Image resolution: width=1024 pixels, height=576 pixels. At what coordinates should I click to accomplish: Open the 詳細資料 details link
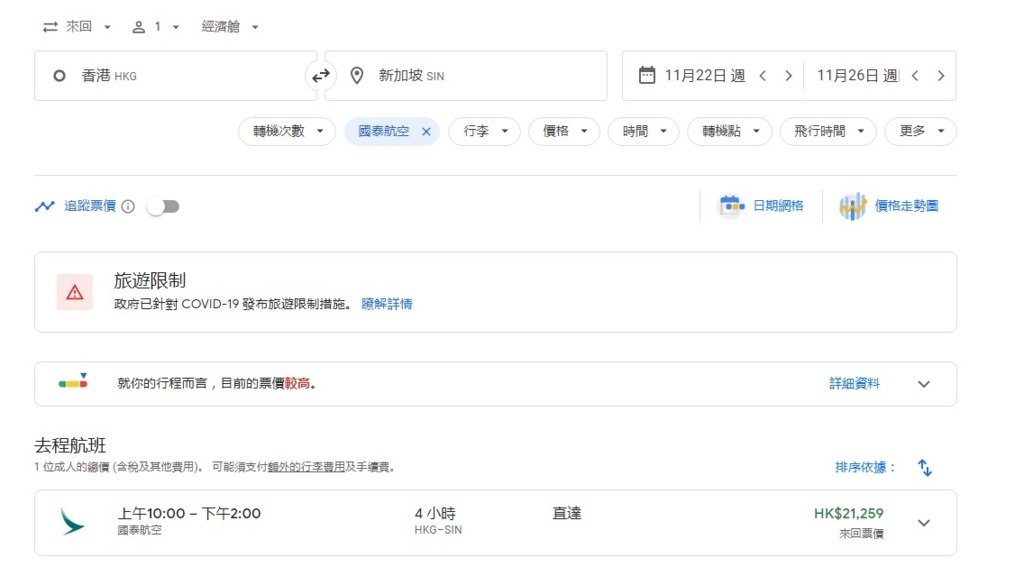coord(854,384)
